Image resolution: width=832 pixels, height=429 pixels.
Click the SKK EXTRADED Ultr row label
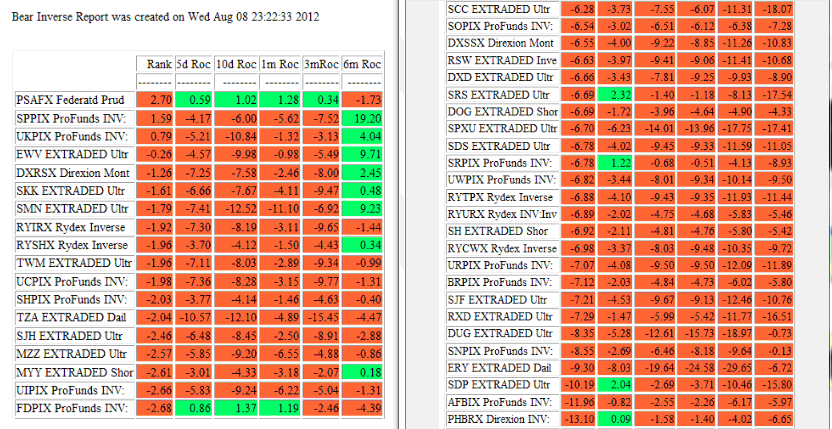click(x=74, y=190)
